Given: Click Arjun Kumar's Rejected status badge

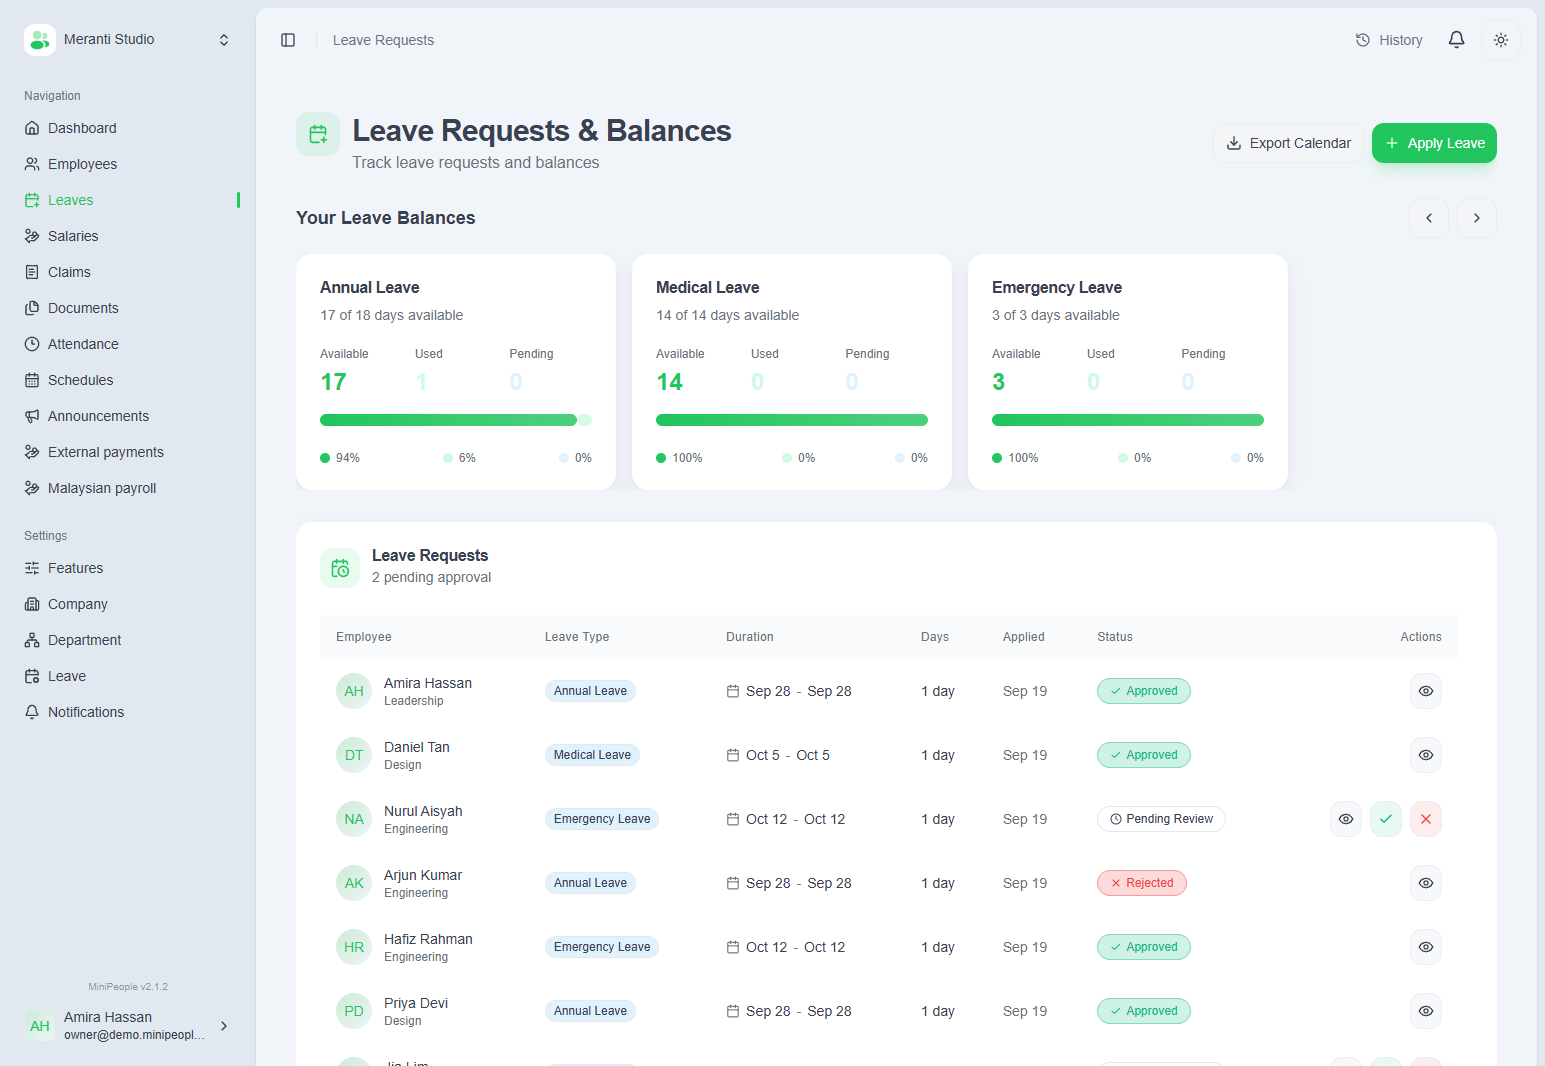Looking at the screenshot, I should coord(1142,883).
